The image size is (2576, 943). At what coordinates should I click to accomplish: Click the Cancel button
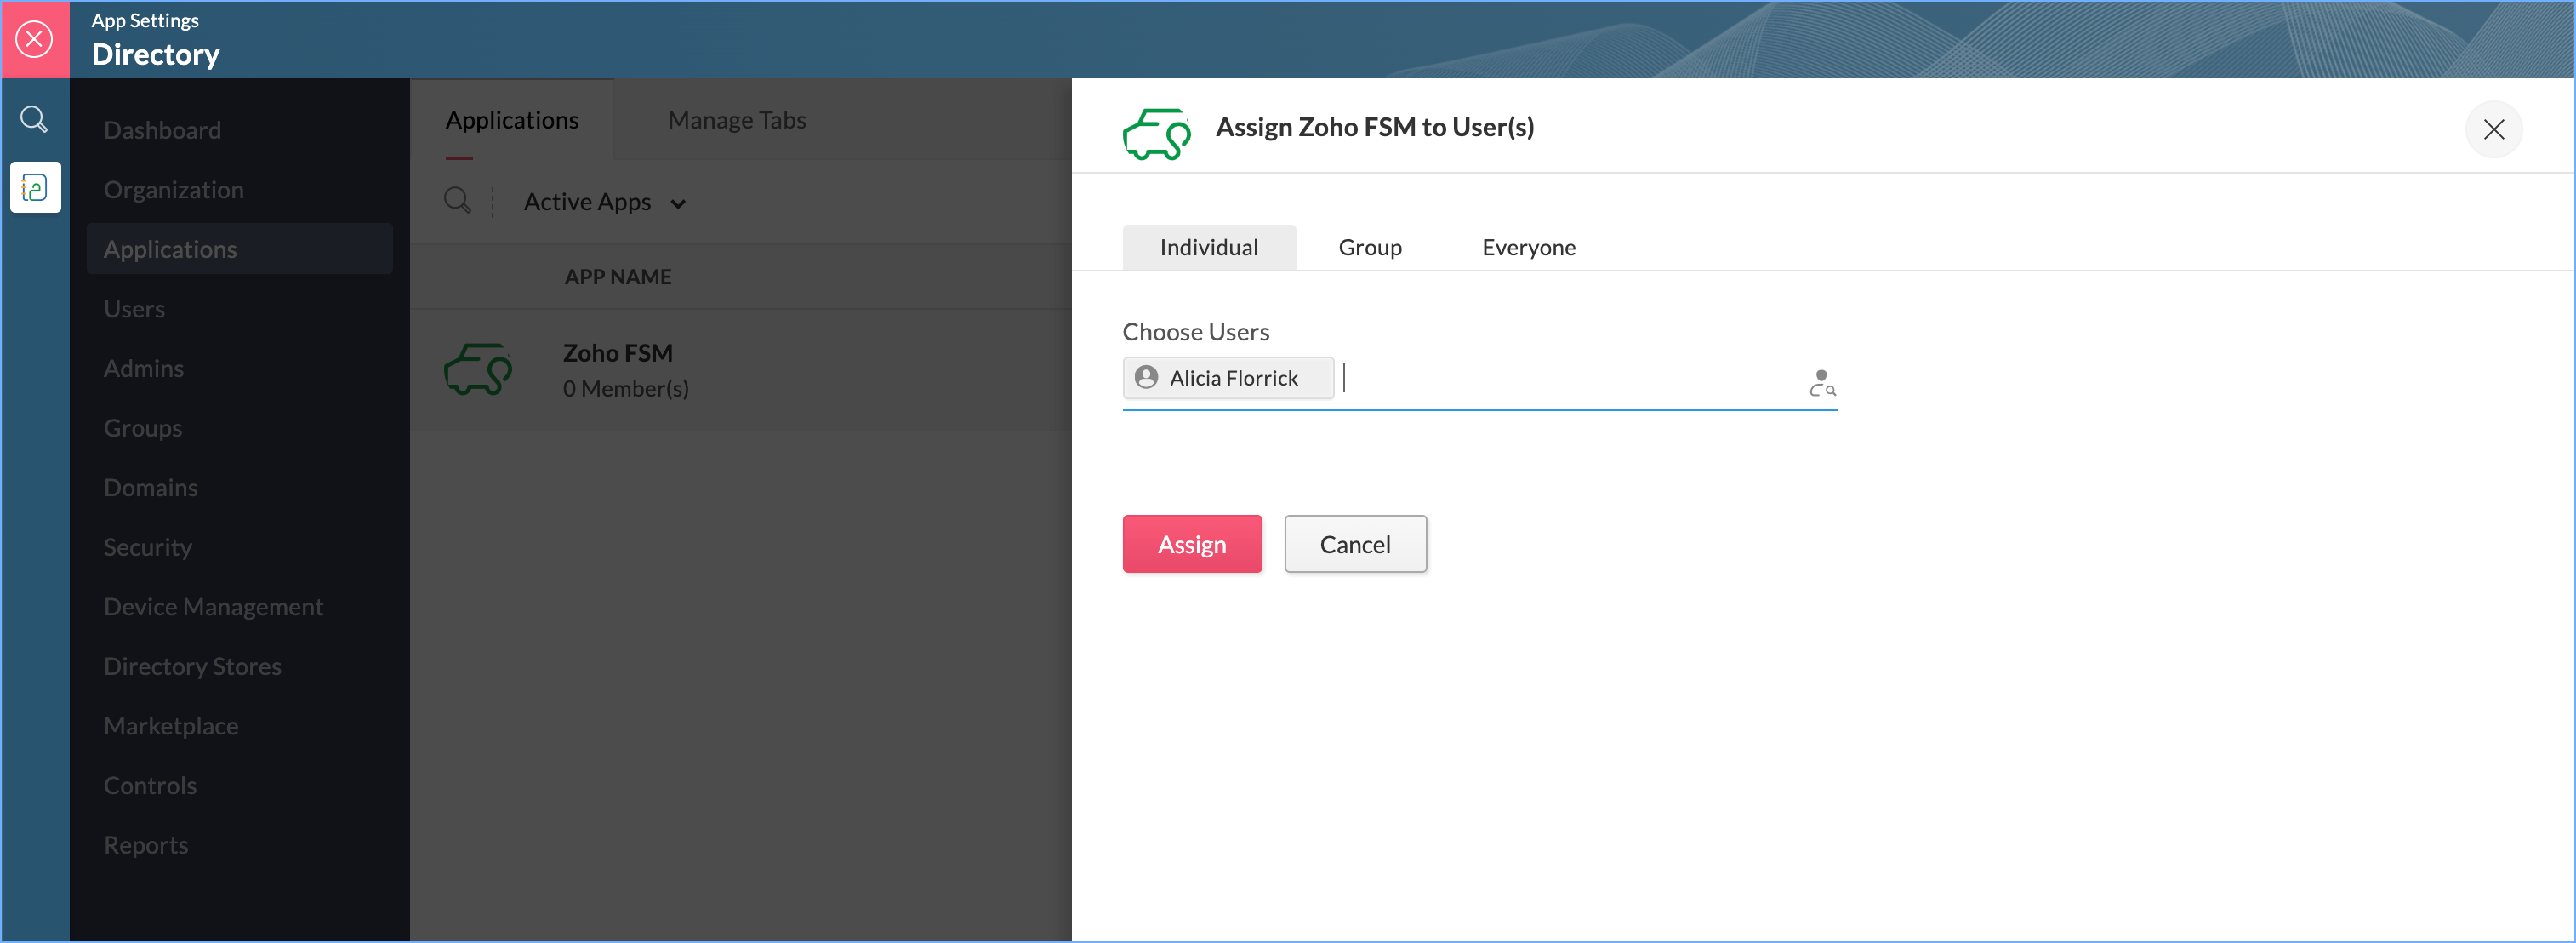pyautogui.click(x=1354, y=544)
